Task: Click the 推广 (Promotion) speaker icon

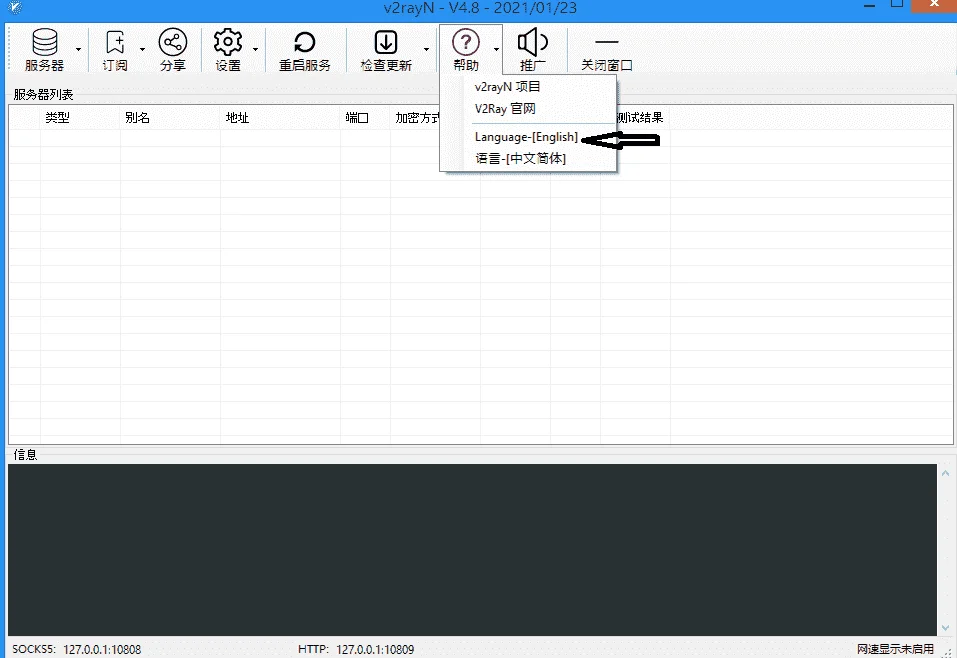Action: [533, 49]
